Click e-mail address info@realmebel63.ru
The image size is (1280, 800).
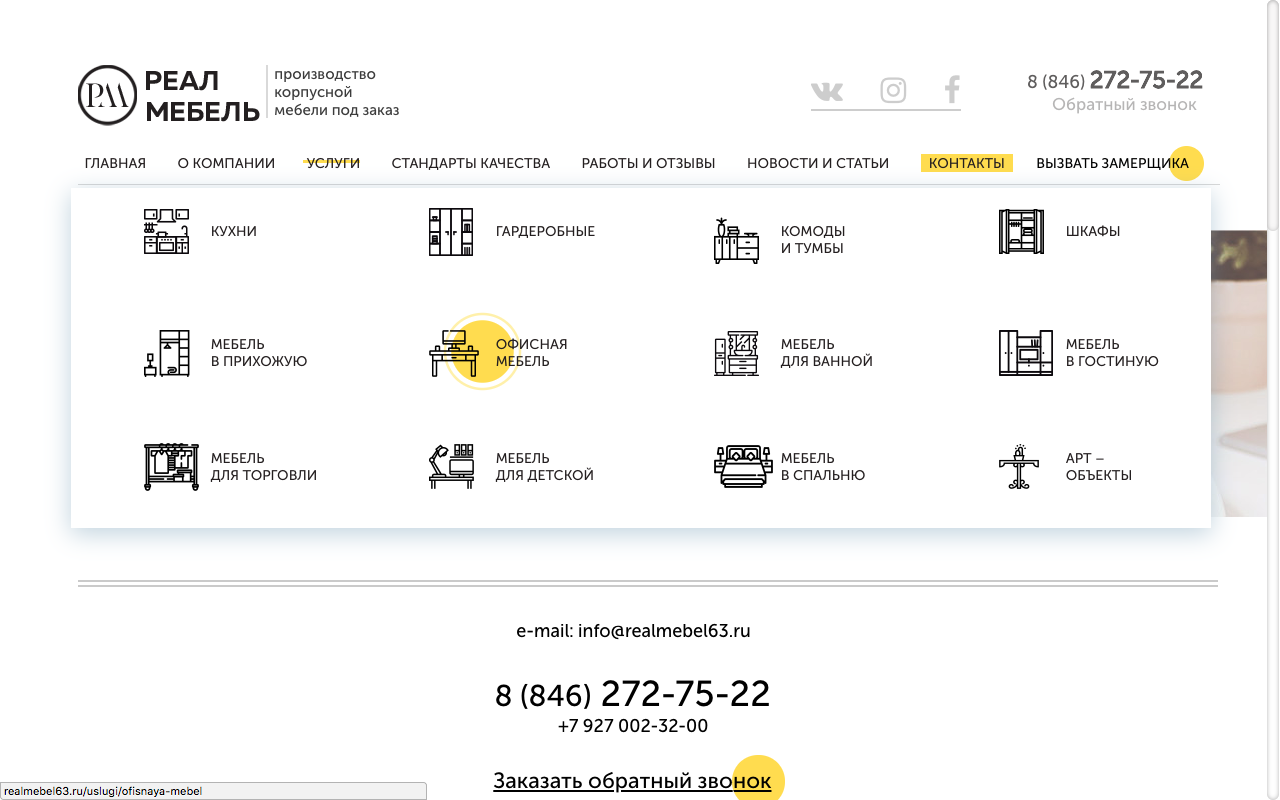[x=664, y=631]
